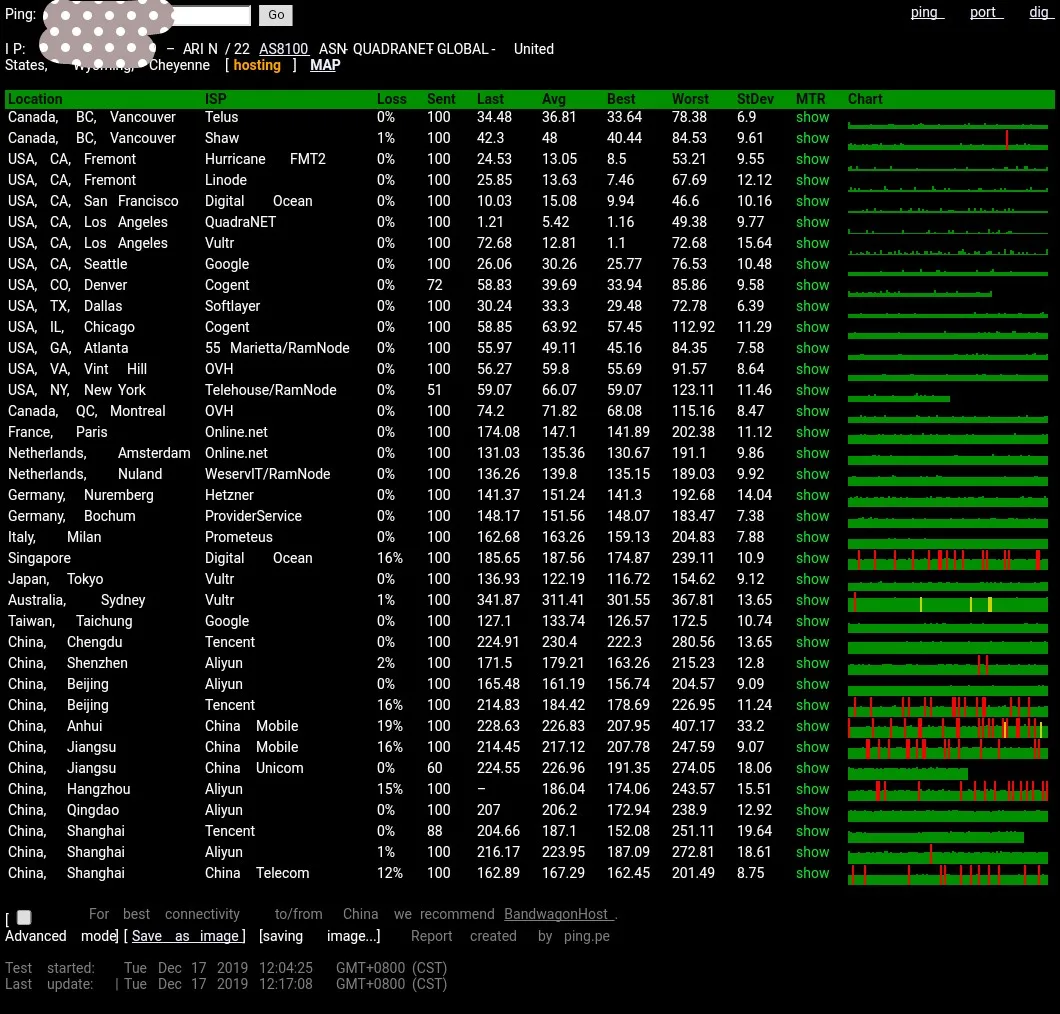The image size is (1060, 1014).
Task: Click the Location column header
Action: (x=34, y=99)
